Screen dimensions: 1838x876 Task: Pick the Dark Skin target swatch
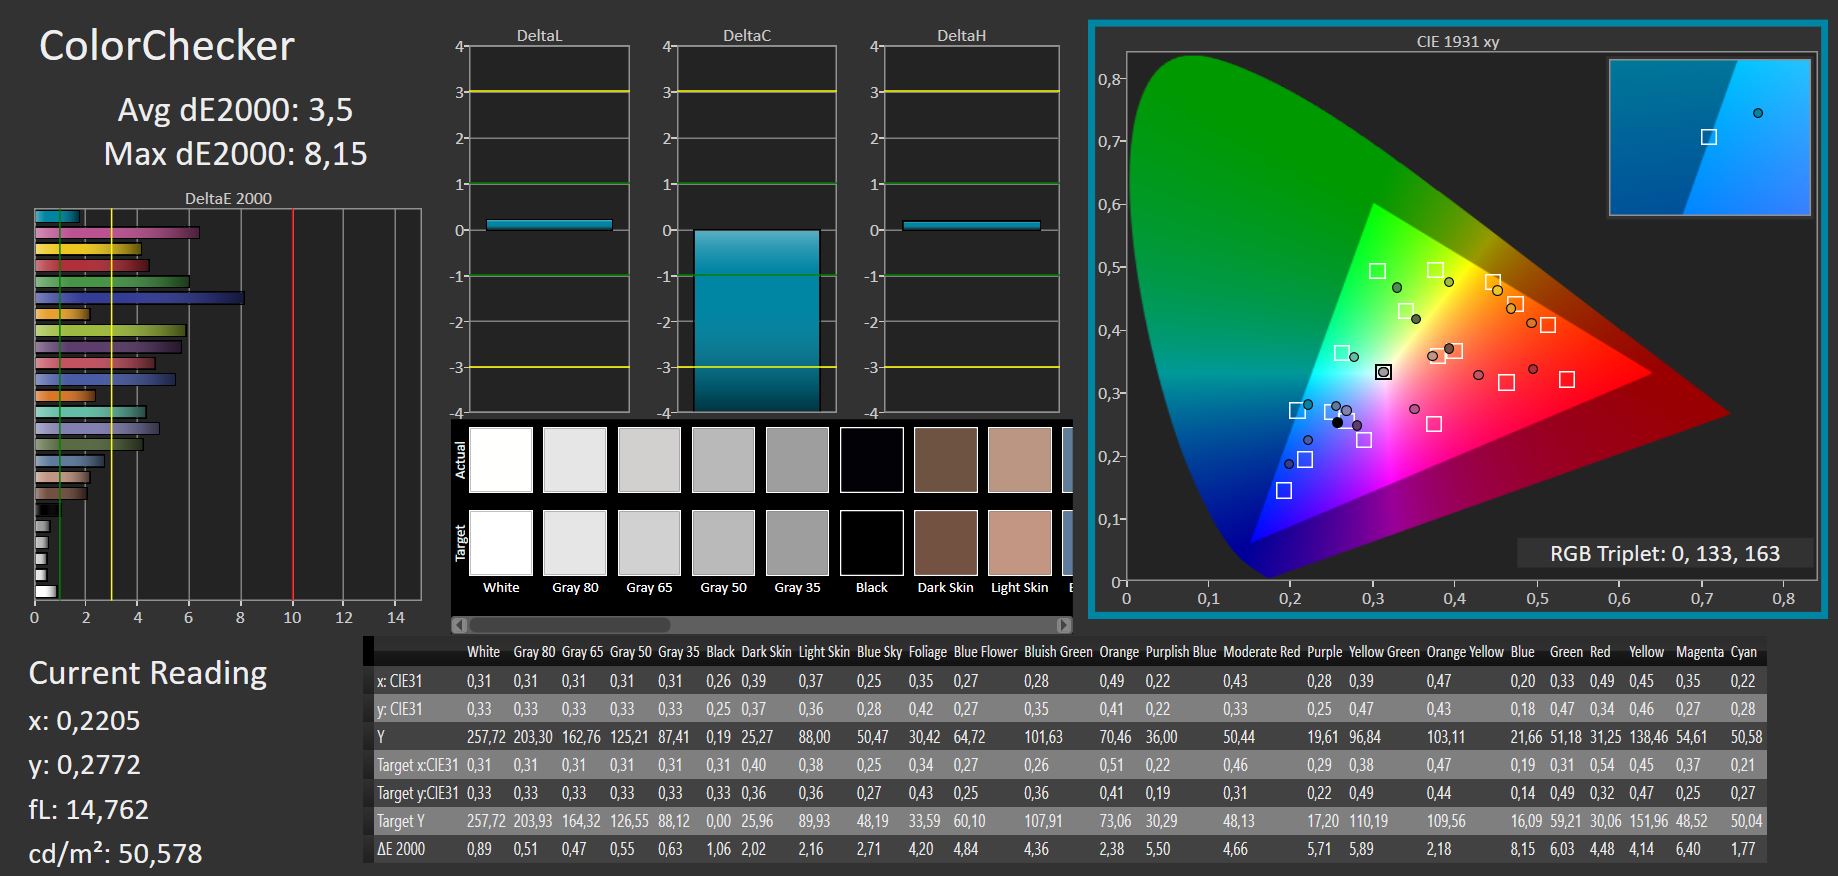pos(945,543)
